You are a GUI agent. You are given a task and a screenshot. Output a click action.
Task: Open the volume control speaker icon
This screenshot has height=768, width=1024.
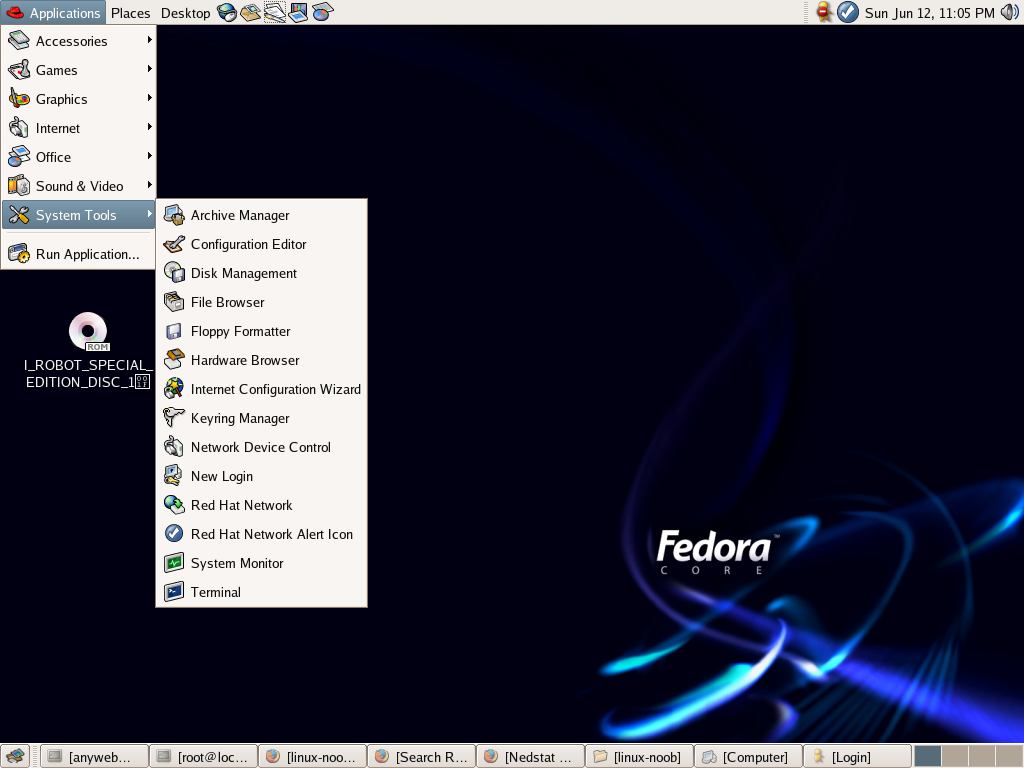(1010, 12)
